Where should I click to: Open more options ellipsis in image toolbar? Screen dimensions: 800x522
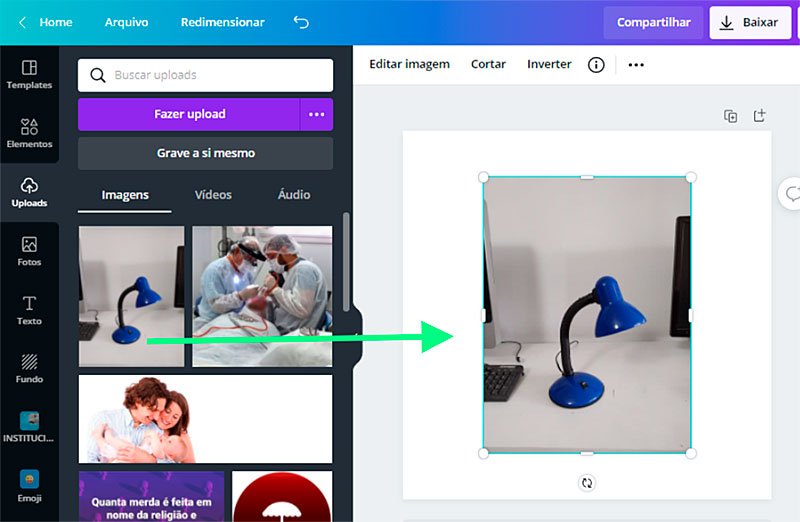point(636,65)
